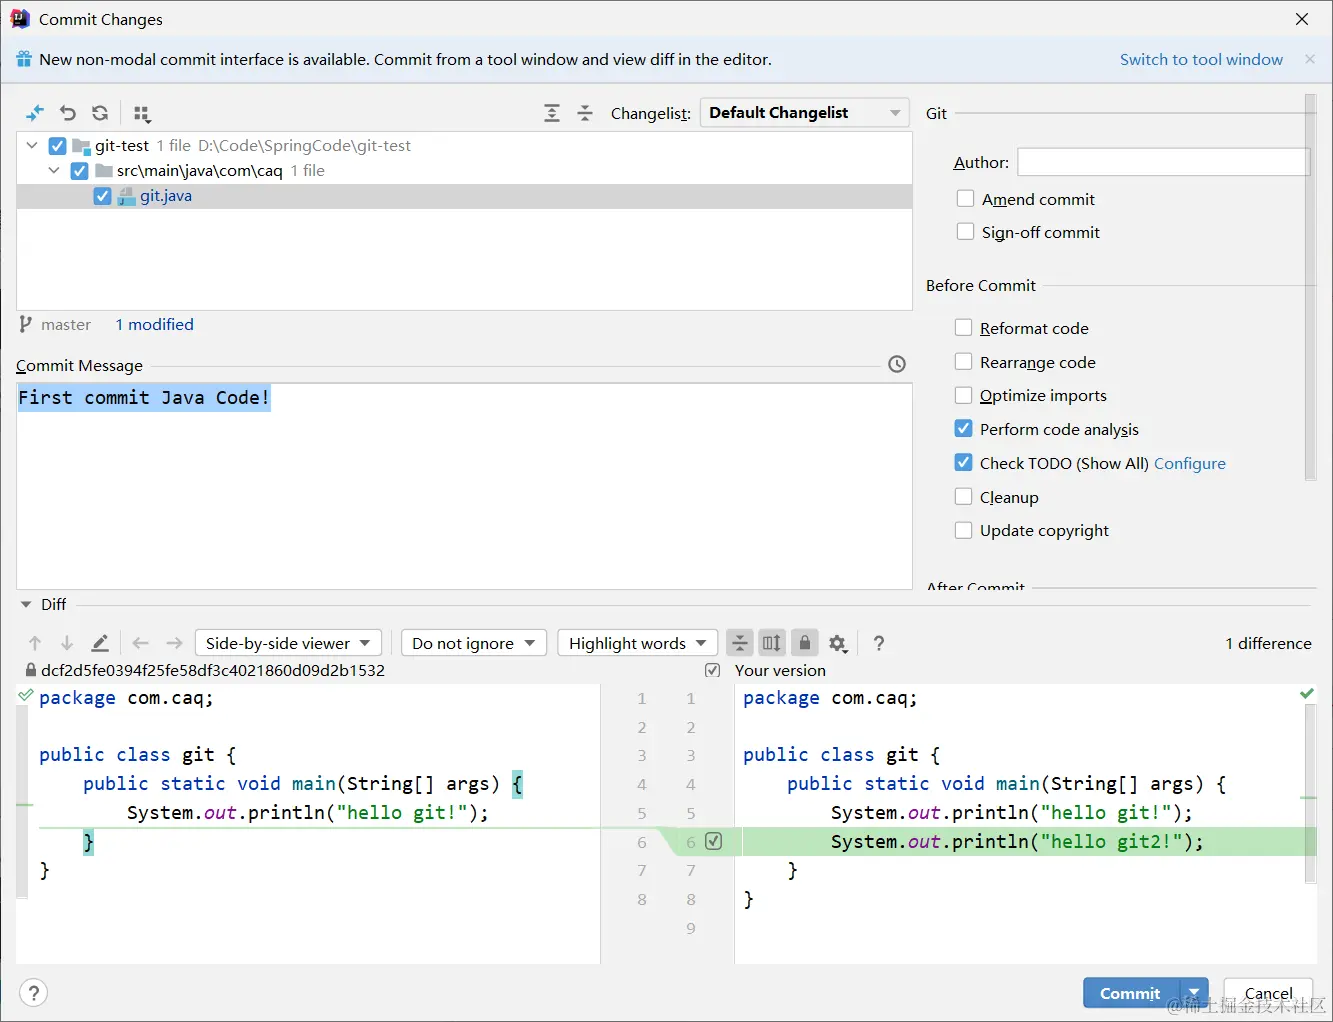The height and width of the screenshot is (1022, 1333).
Task: Click Switch to tool window link
Action: pos(1201,59)
